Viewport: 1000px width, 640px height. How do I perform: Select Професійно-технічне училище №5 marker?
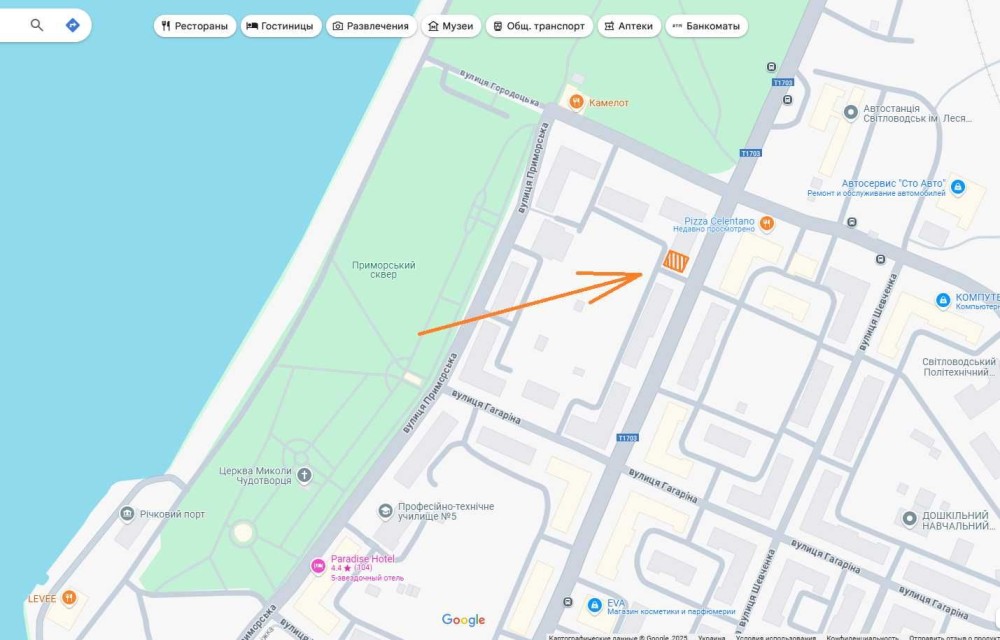385,511
